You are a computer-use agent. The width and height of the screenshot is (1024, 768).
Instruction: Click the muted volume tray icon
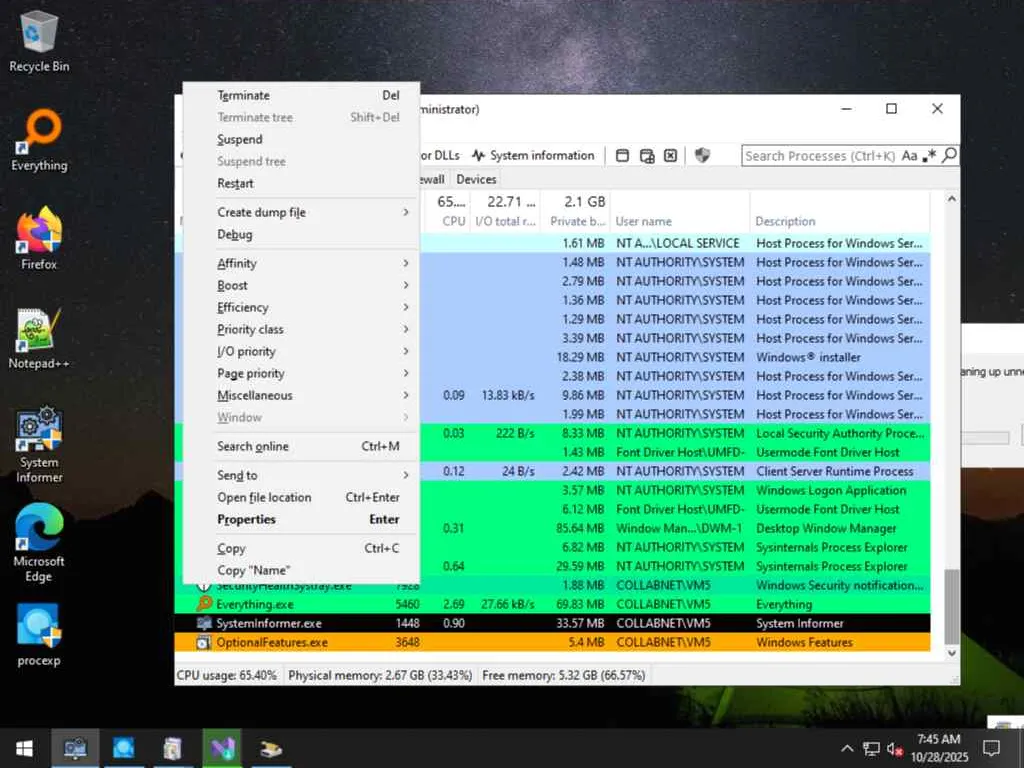coord(895,748)
